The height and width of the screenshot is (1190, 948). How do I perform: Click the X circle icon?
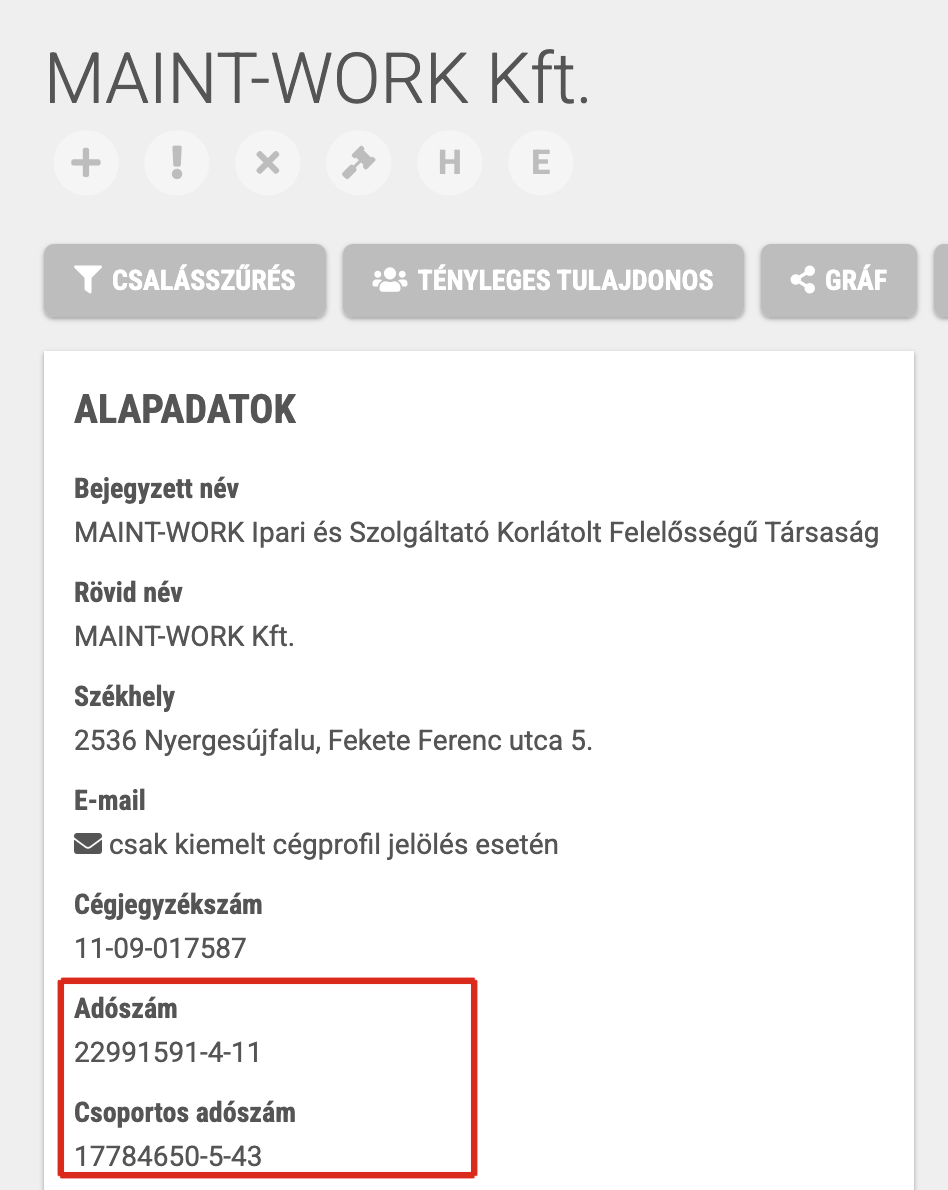268,162
